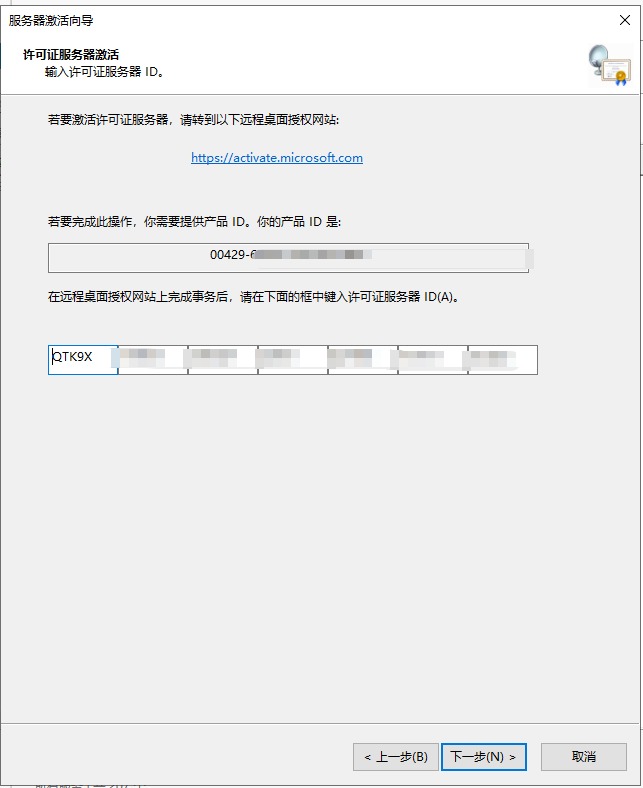The image size is (643, 788).
Task: Click the license certificate icon in the header
Action: pyautogui.click(x=610, y=66)
